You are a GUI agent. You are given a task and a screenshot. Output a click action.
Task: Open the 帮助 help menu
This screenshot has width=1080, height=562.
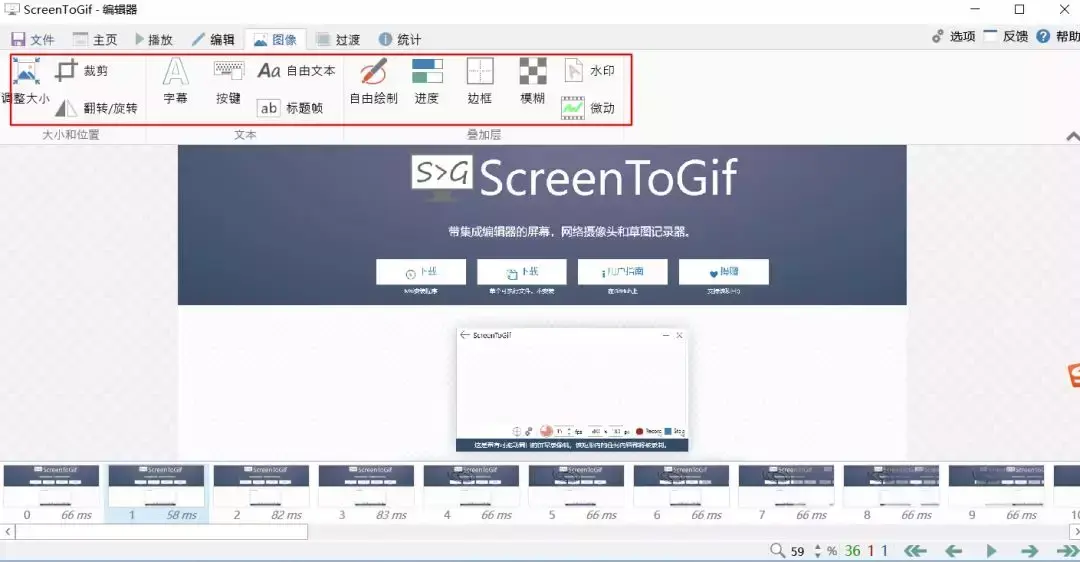[1058, 37]
